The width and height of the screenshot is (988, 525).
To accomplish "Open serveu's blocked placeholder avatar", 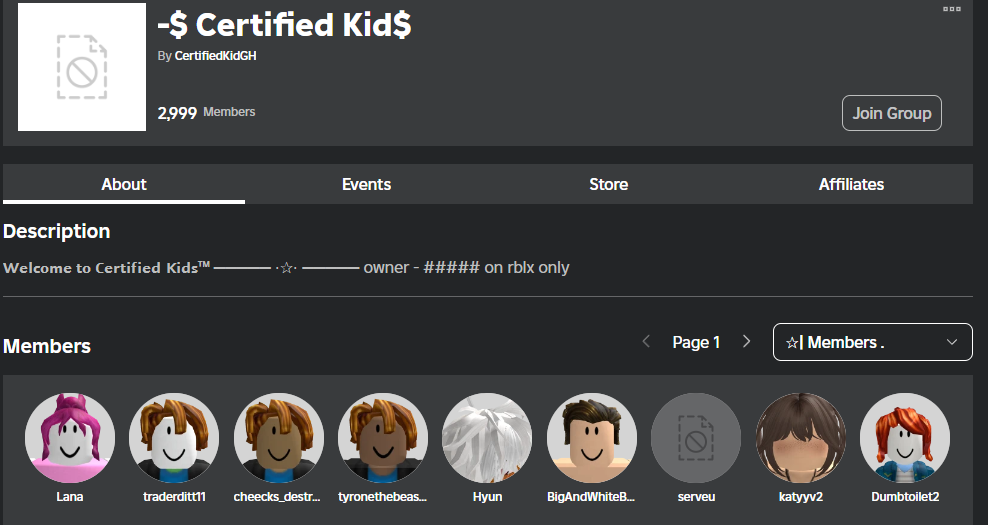I will 696,438.
